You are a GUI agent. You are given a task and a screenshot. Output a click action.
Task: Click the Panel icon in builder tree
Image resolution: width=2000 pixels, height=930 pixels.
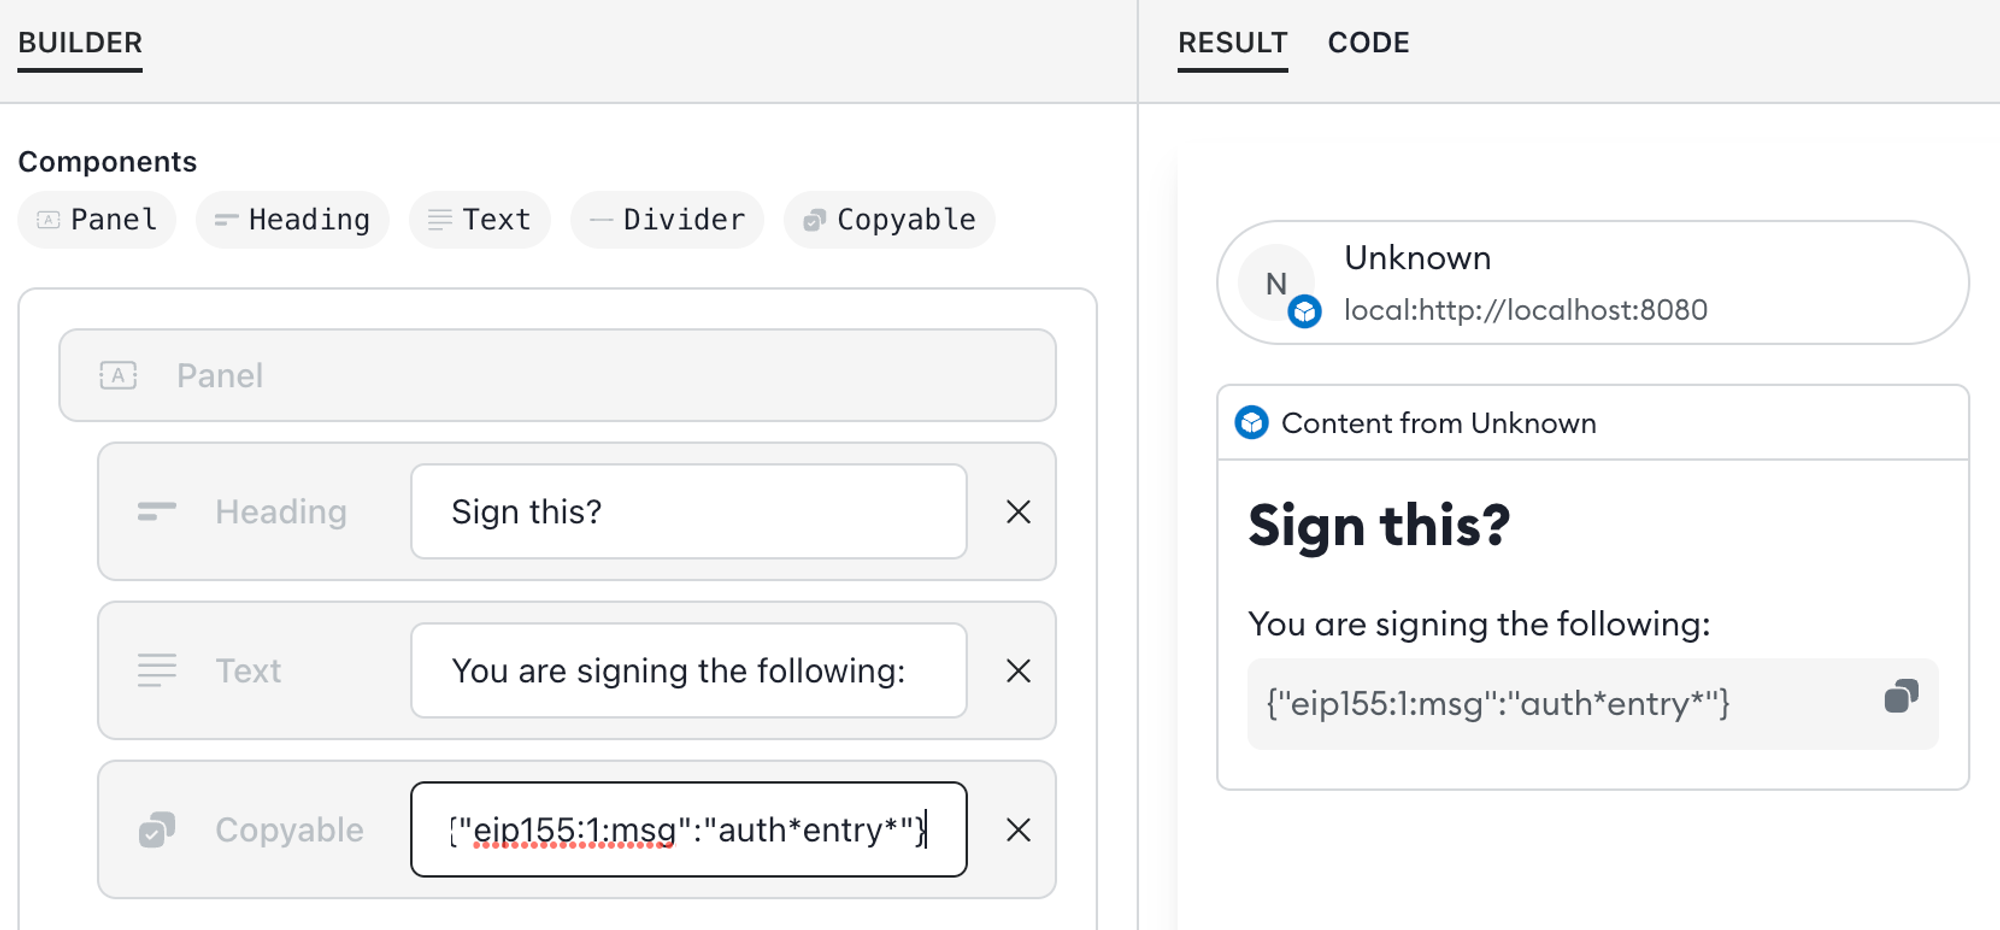(118, 376)
